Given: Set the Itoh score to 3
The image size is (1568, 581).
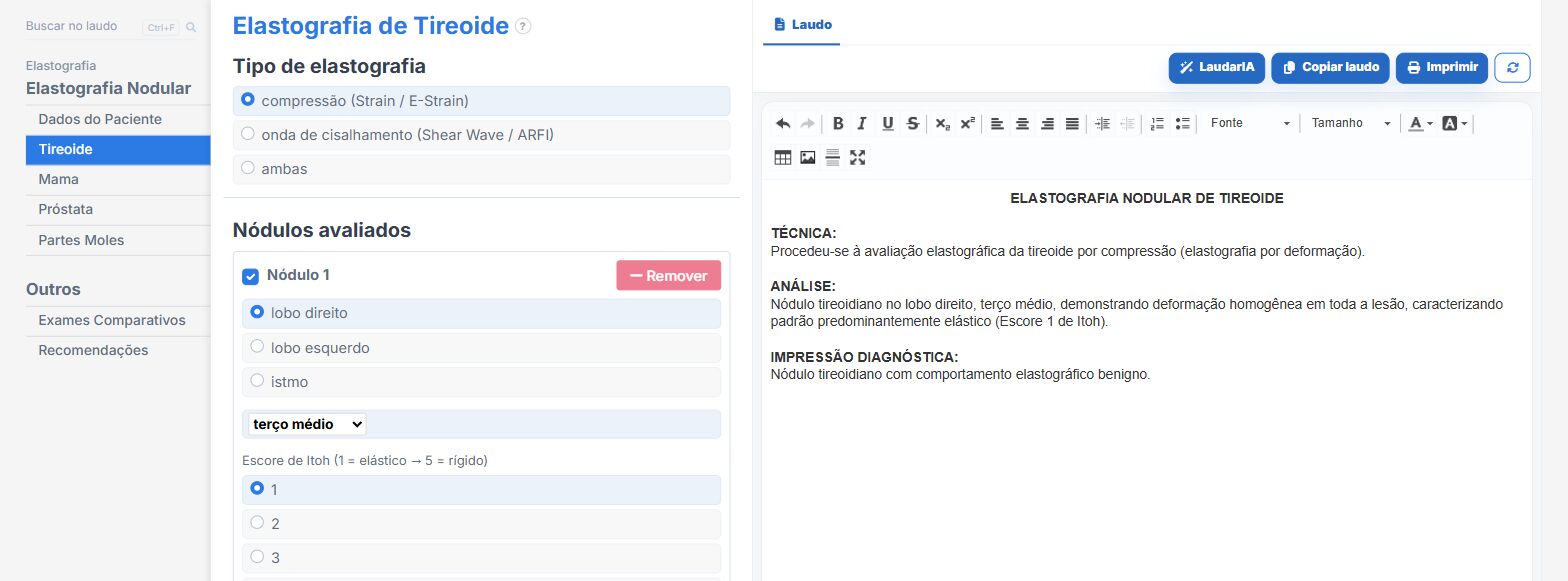Looking at the screenshot, I should tap(482, 557).
